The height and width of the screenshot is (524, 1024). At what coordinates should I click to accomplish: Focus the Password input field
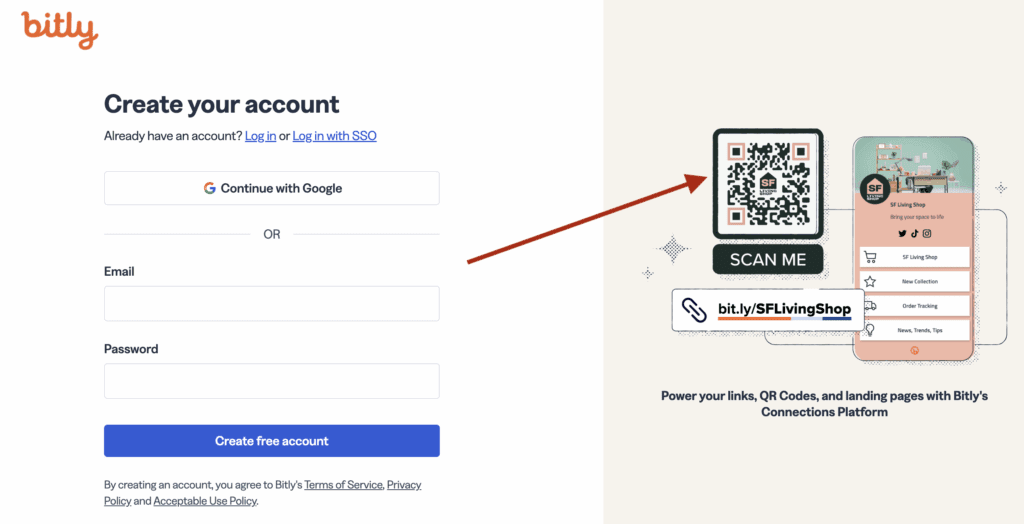(x=271, y=381)
